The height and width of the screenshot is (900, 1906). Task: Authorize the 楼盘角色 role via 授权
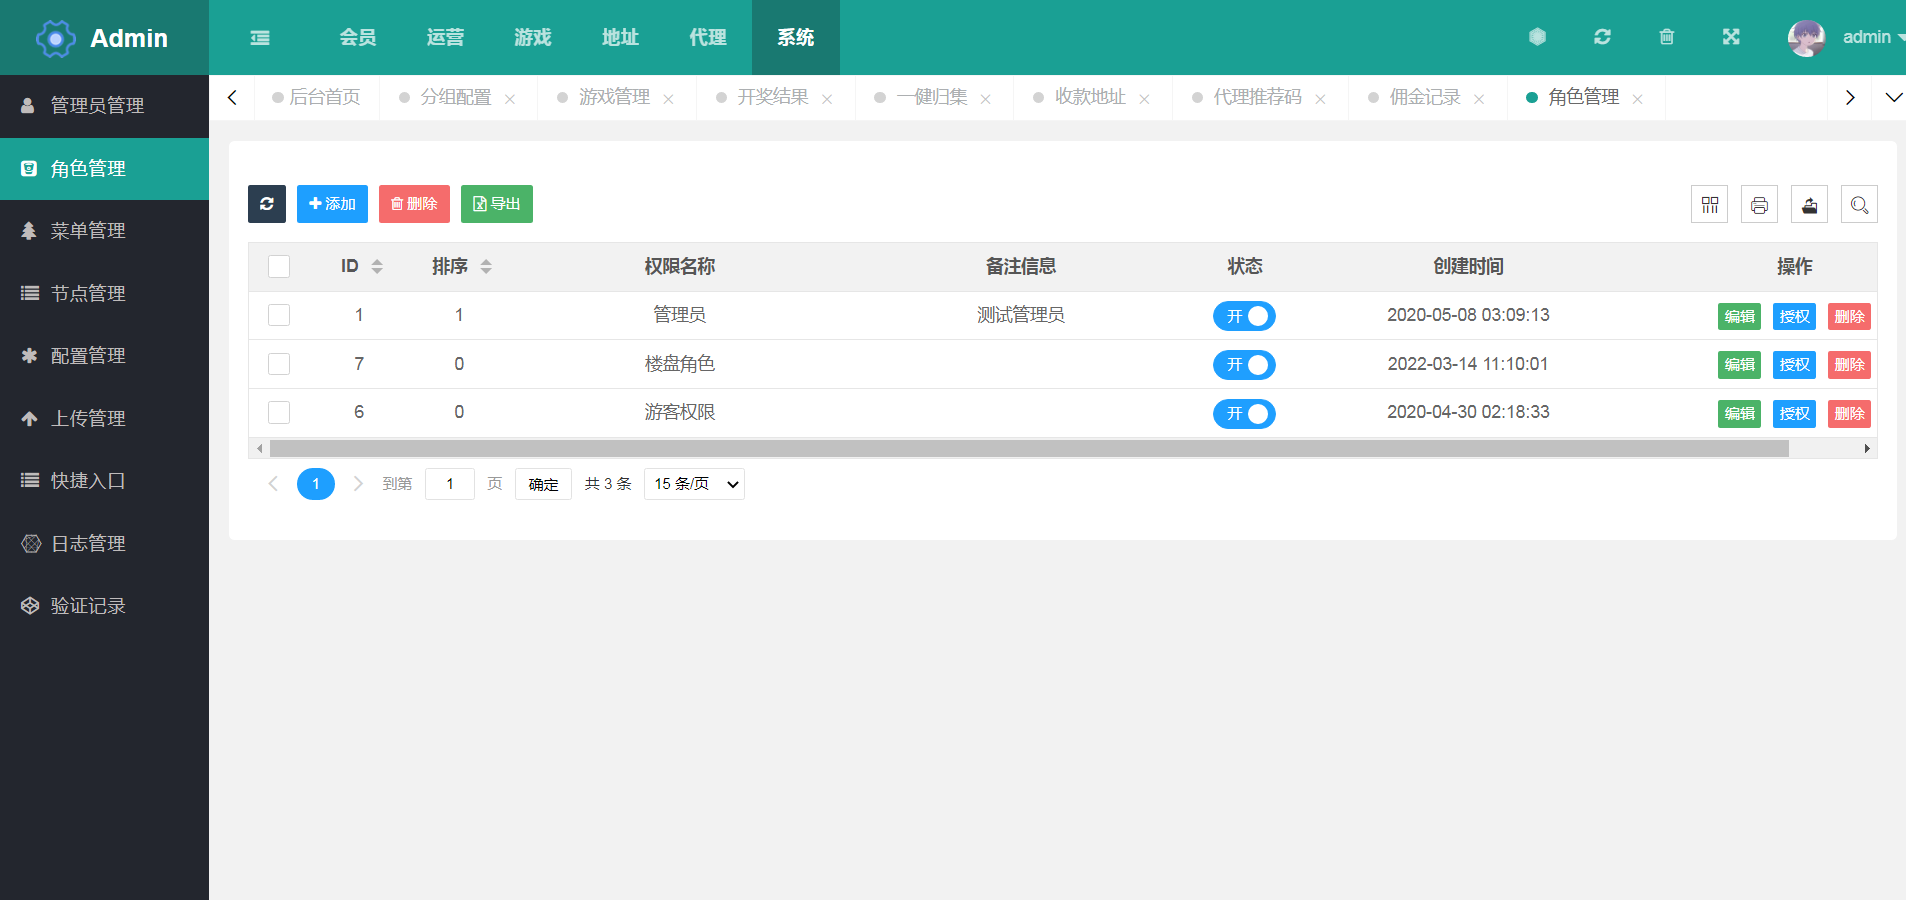coord(1794,365)
